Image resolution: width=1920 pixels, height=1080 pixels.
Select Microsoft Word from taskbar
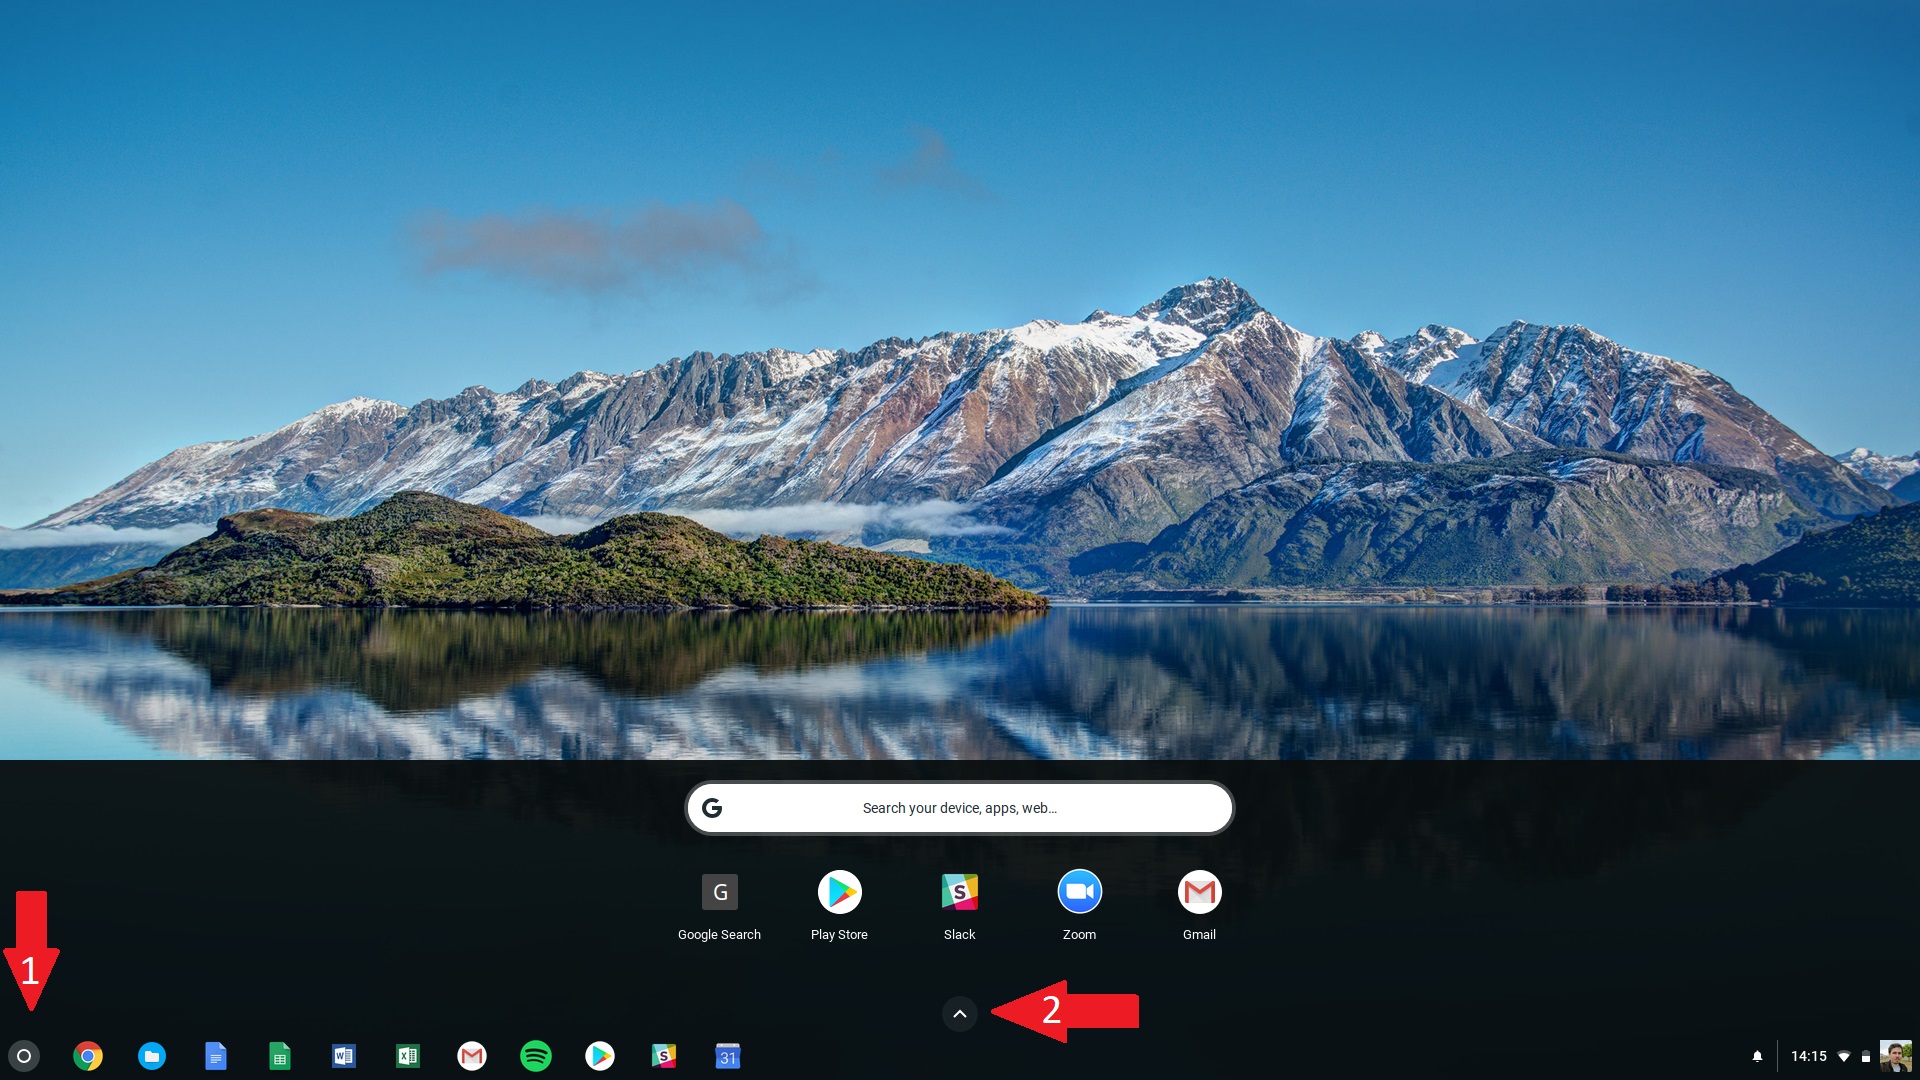344,1056
